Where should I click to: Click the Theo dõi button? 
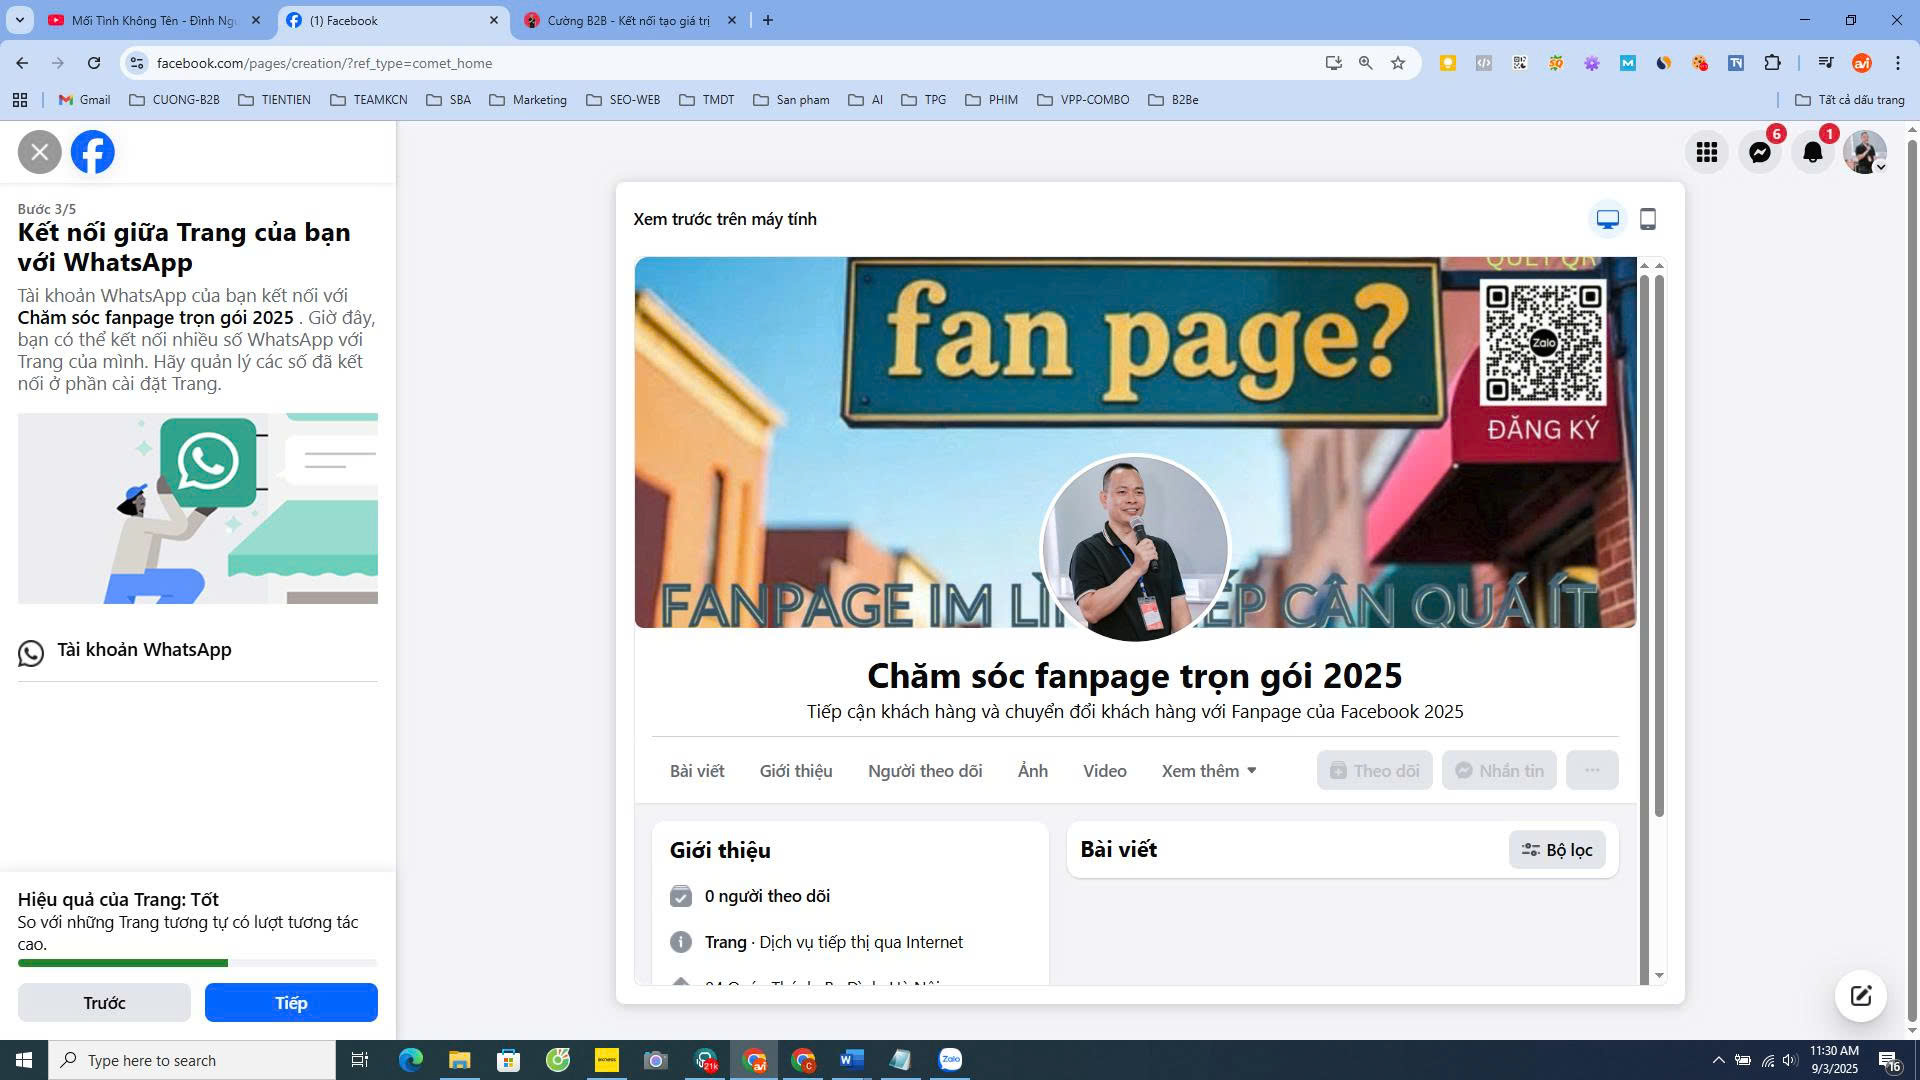[1375, 771]
